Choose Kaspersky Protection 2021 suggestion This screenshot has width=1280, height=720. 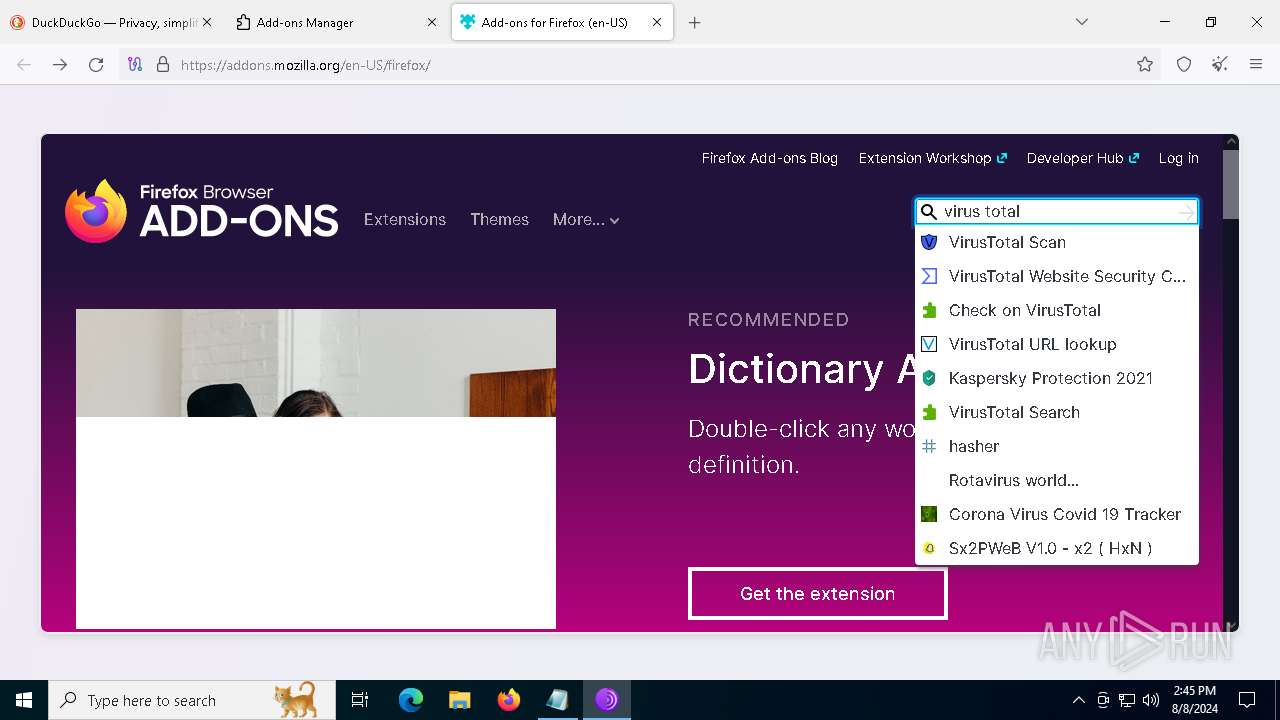[x=1057, y=378]
